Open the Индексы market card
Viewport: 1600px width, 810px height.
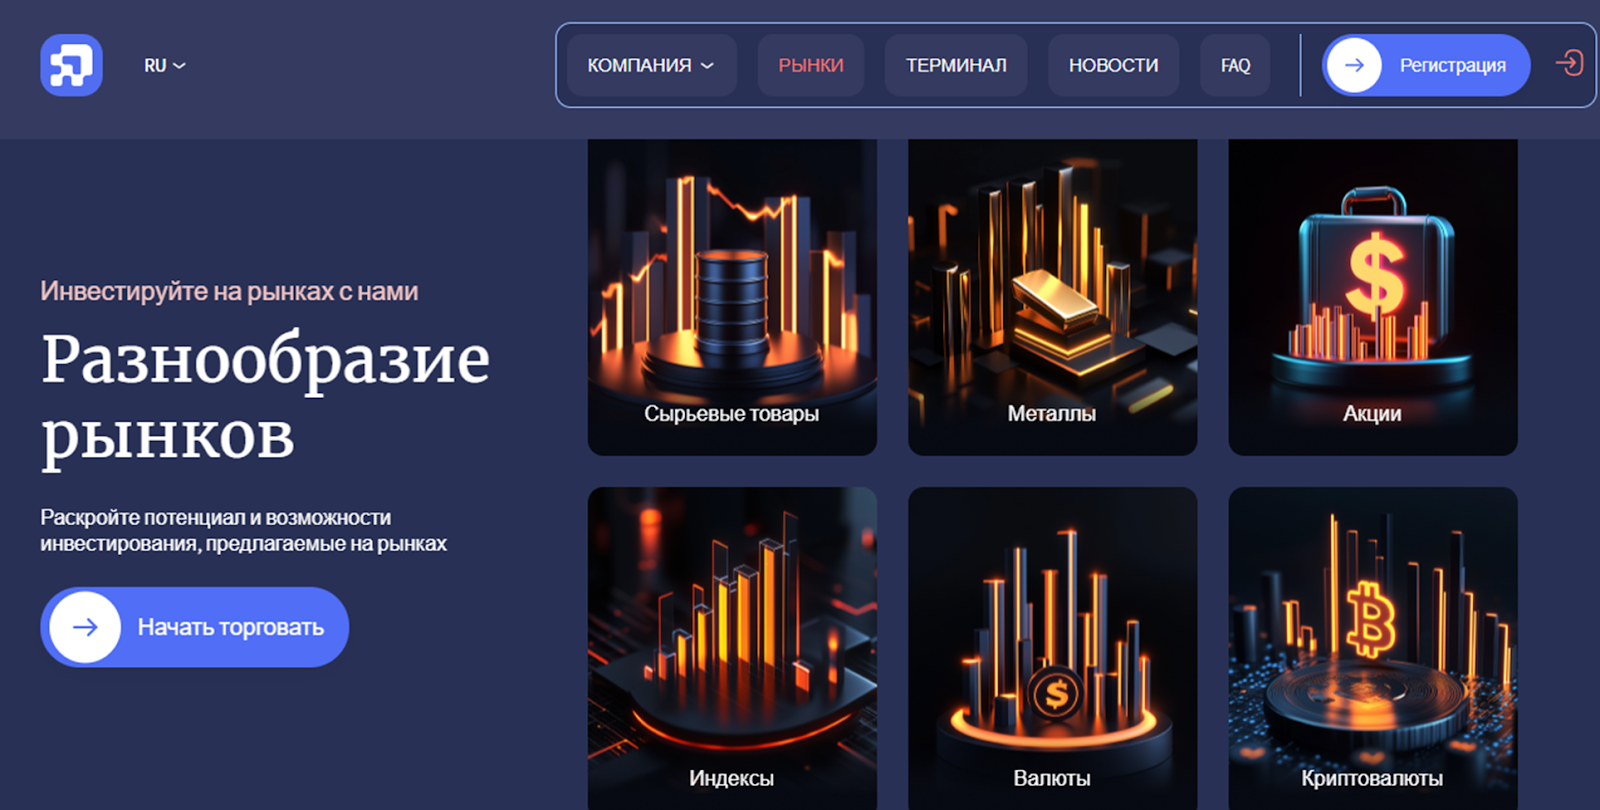pyautogui.click(x=732, y=648)
